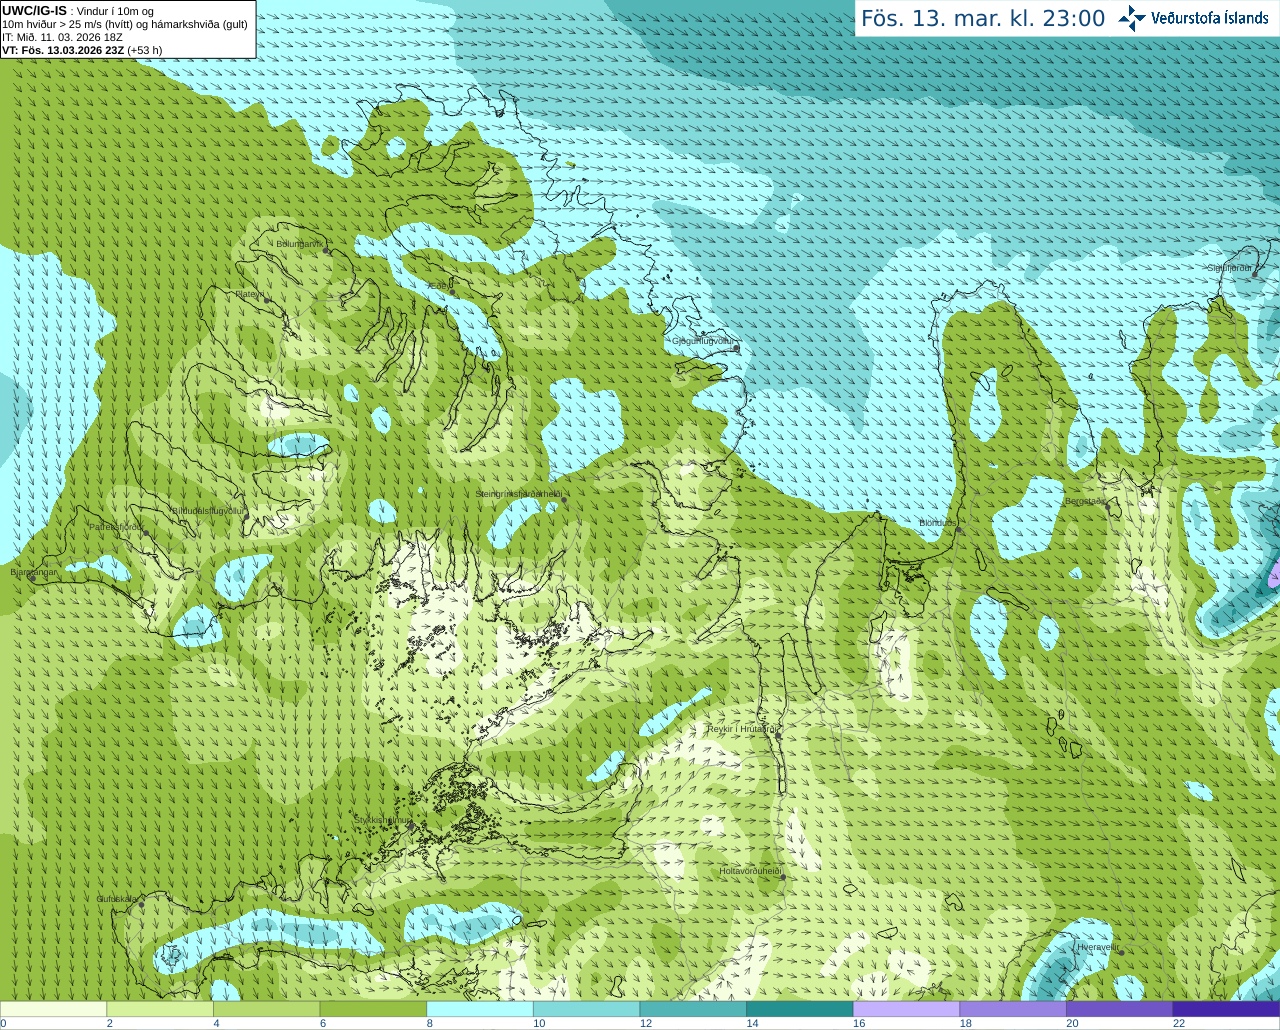The width and height of the screenshot is (1280, 1030).
Task: Click the Æðey station label
Action: tap(440, 285)
